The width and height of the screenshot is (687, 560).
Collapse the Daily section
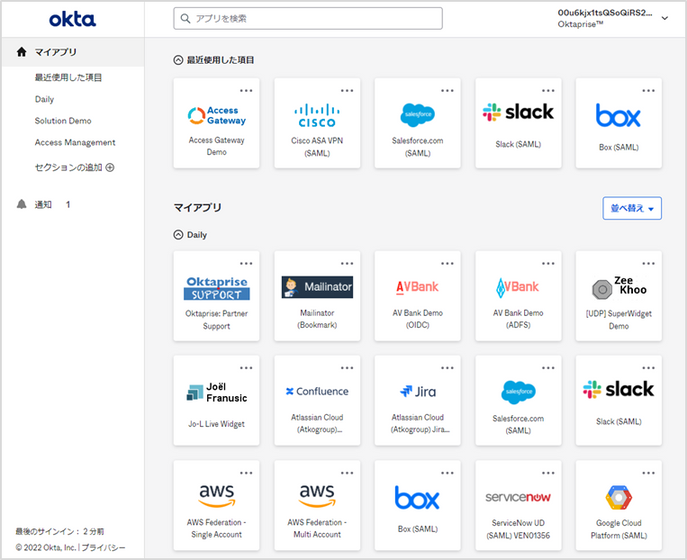click(178, 235)
